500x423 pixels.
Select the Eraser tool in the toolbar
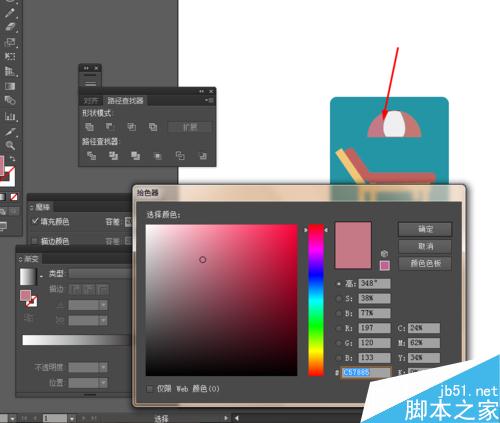[x=10, y=27]
